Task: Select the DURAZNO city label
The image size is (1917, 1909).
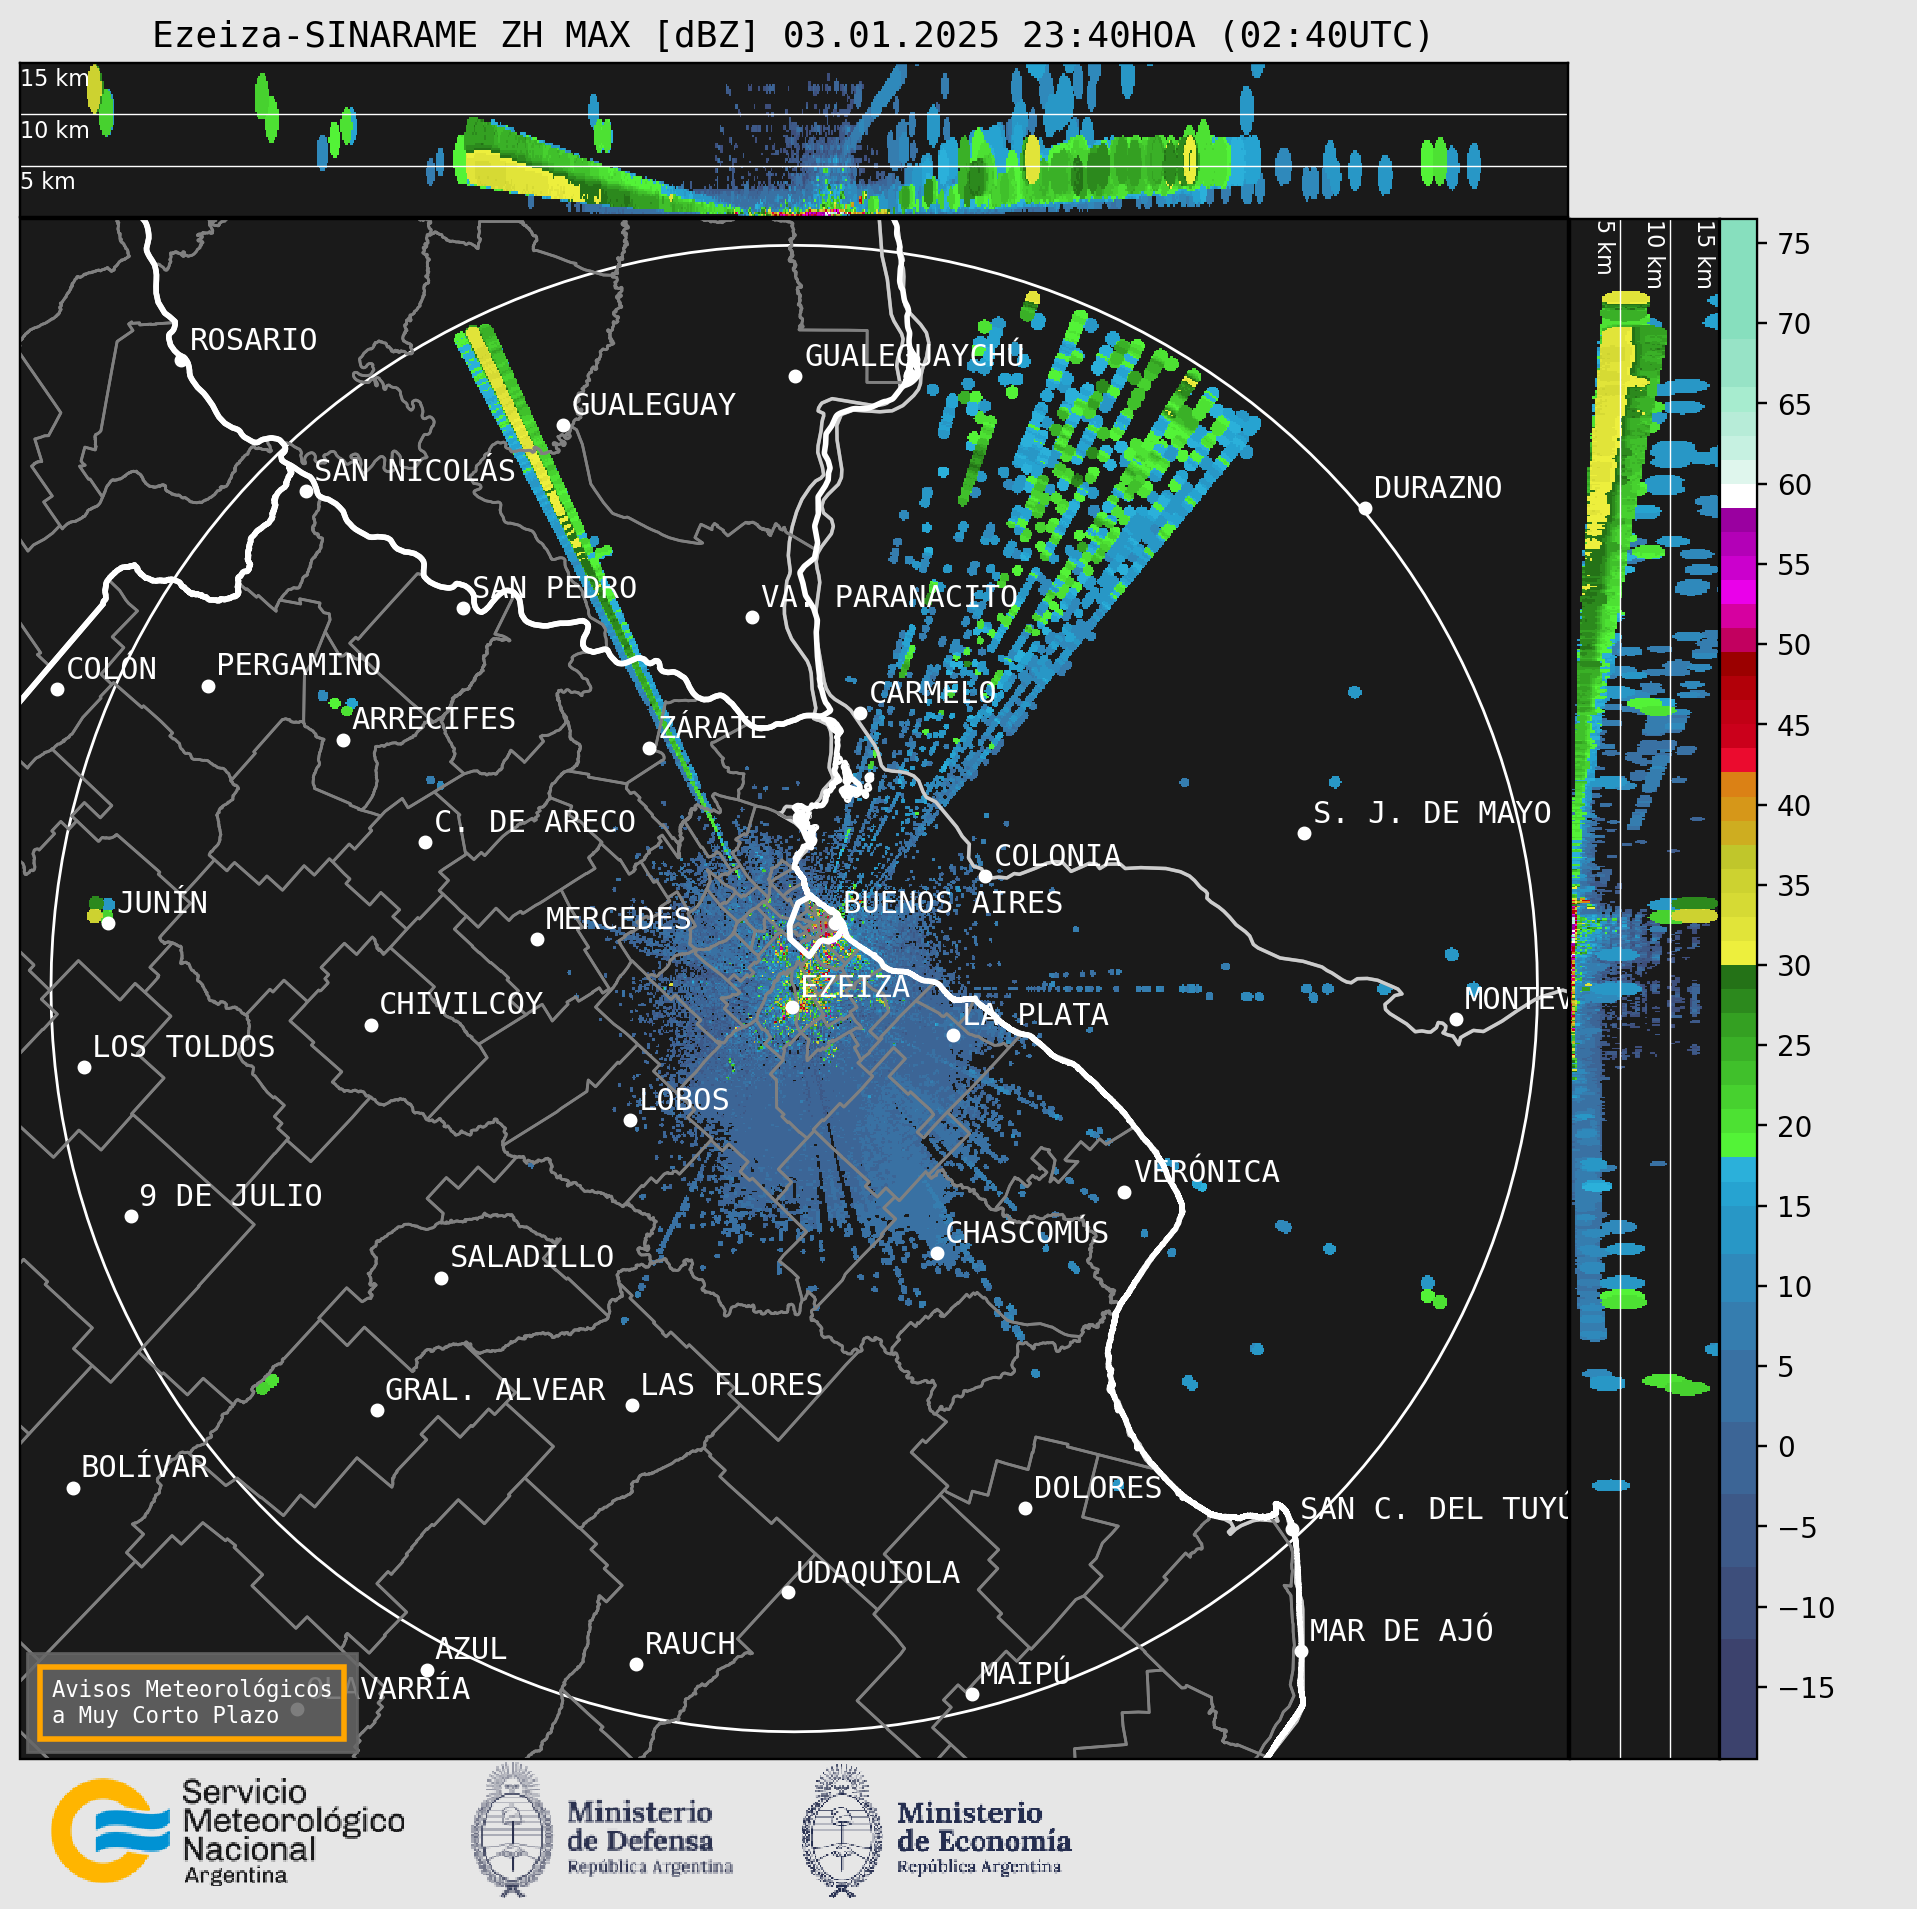Action: point(1437,488)
